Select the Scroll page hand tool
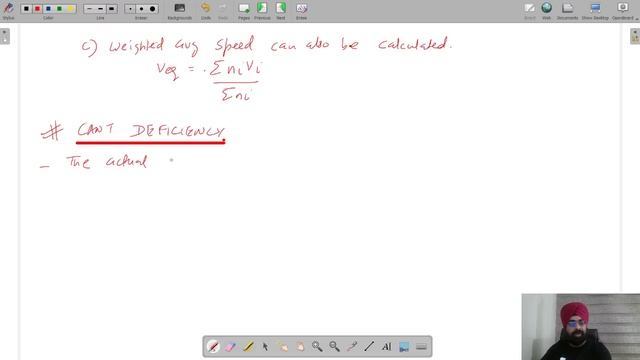 [x=300, y=347]
